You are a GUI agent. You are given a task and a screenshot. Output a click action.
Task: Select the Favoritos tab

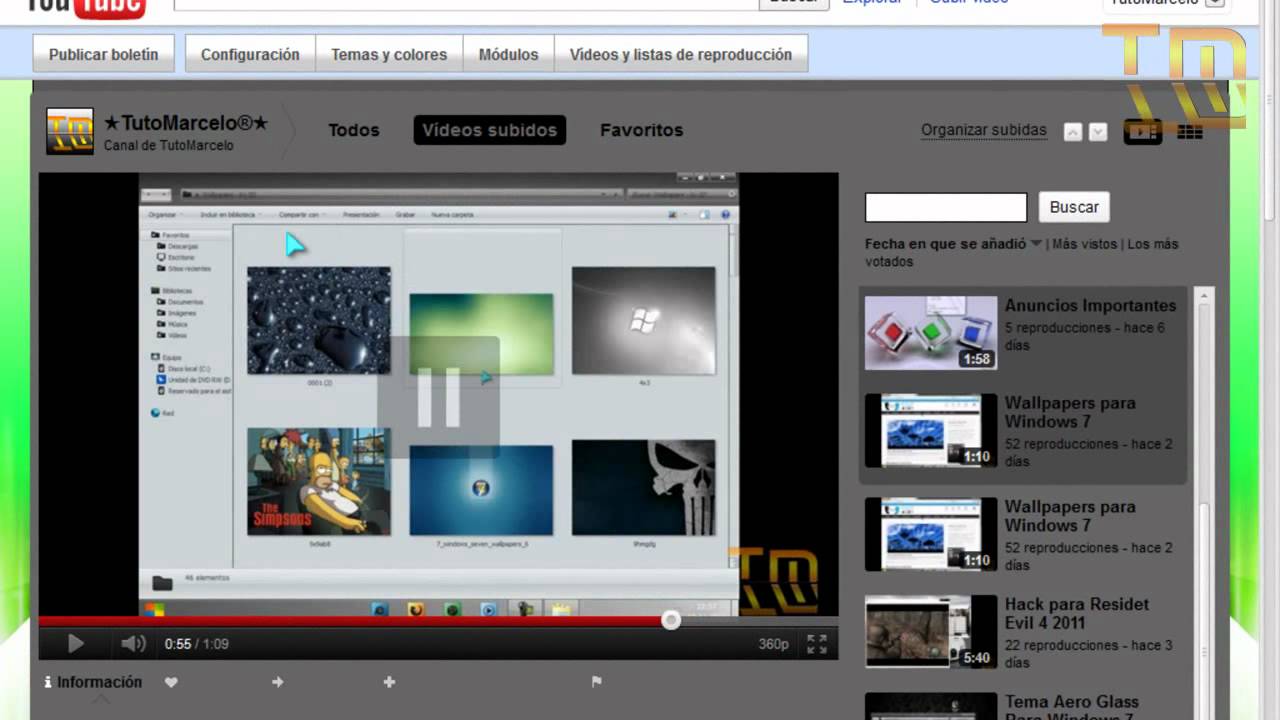(641, 130)
